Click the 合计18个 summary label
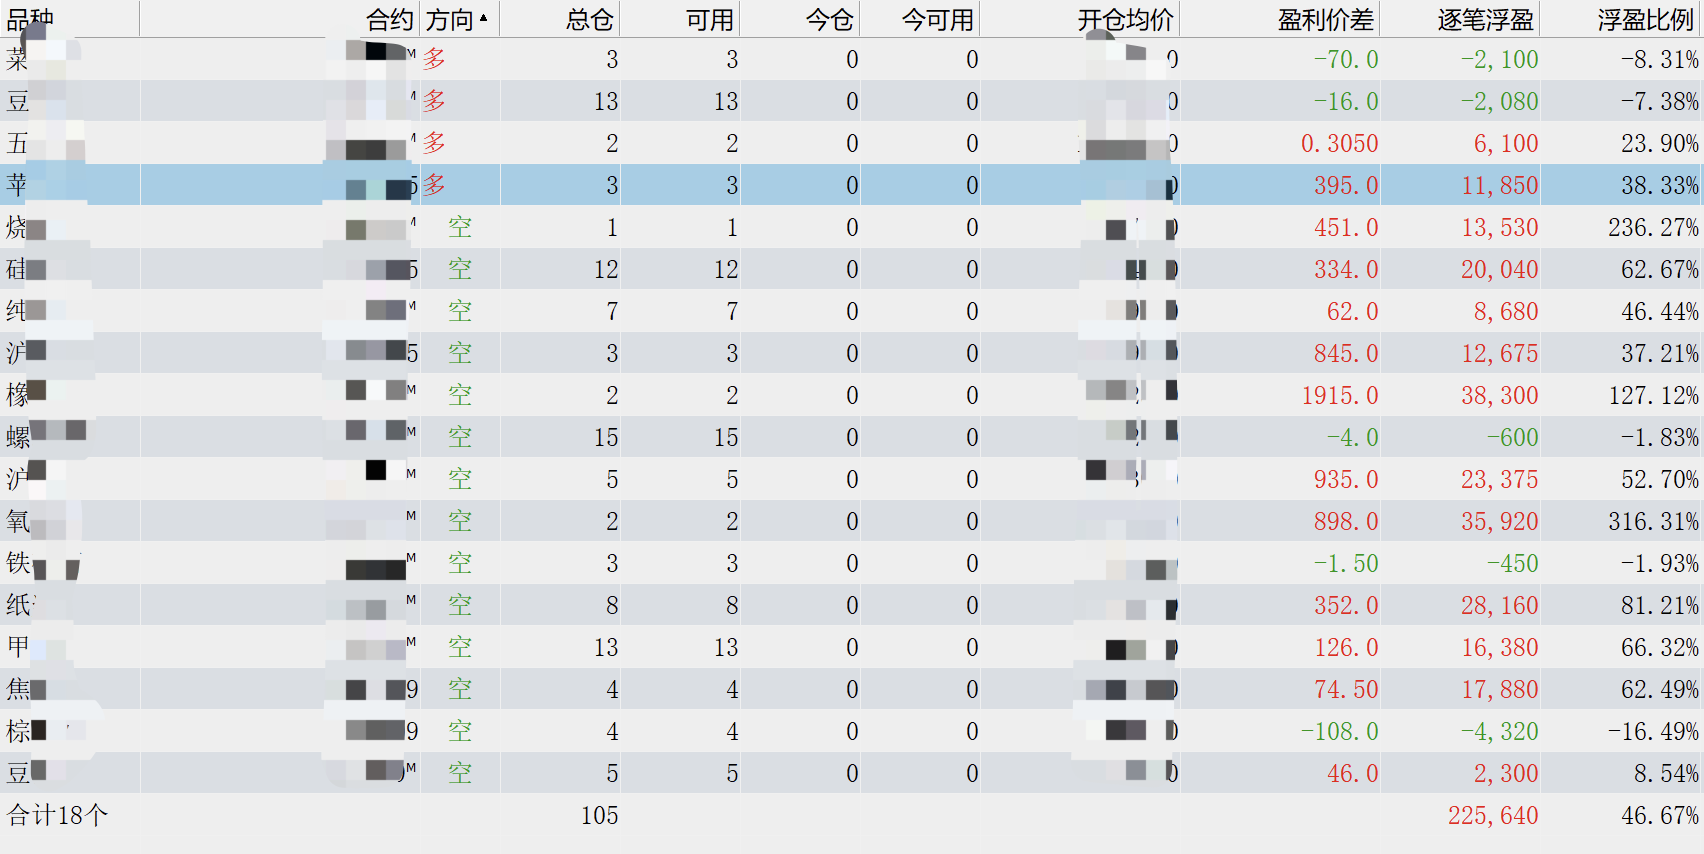The height and width of the screenshot is (854, 1704). 57,815
